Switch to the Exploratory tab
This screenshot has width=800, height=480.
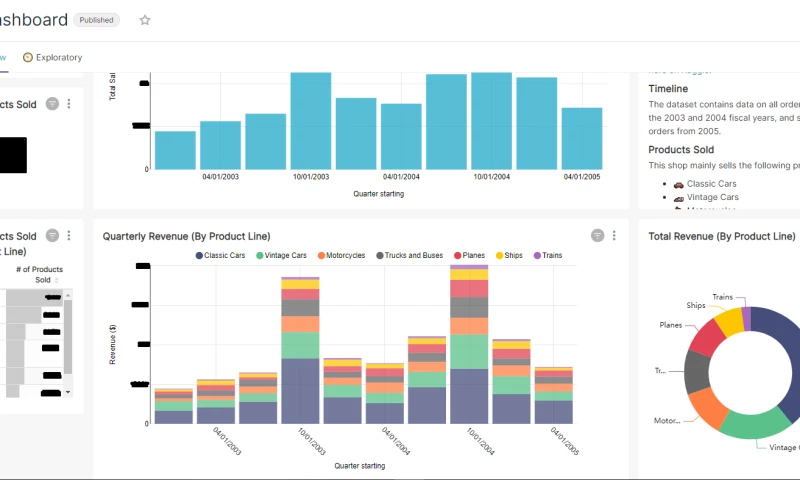click(58, 58)
